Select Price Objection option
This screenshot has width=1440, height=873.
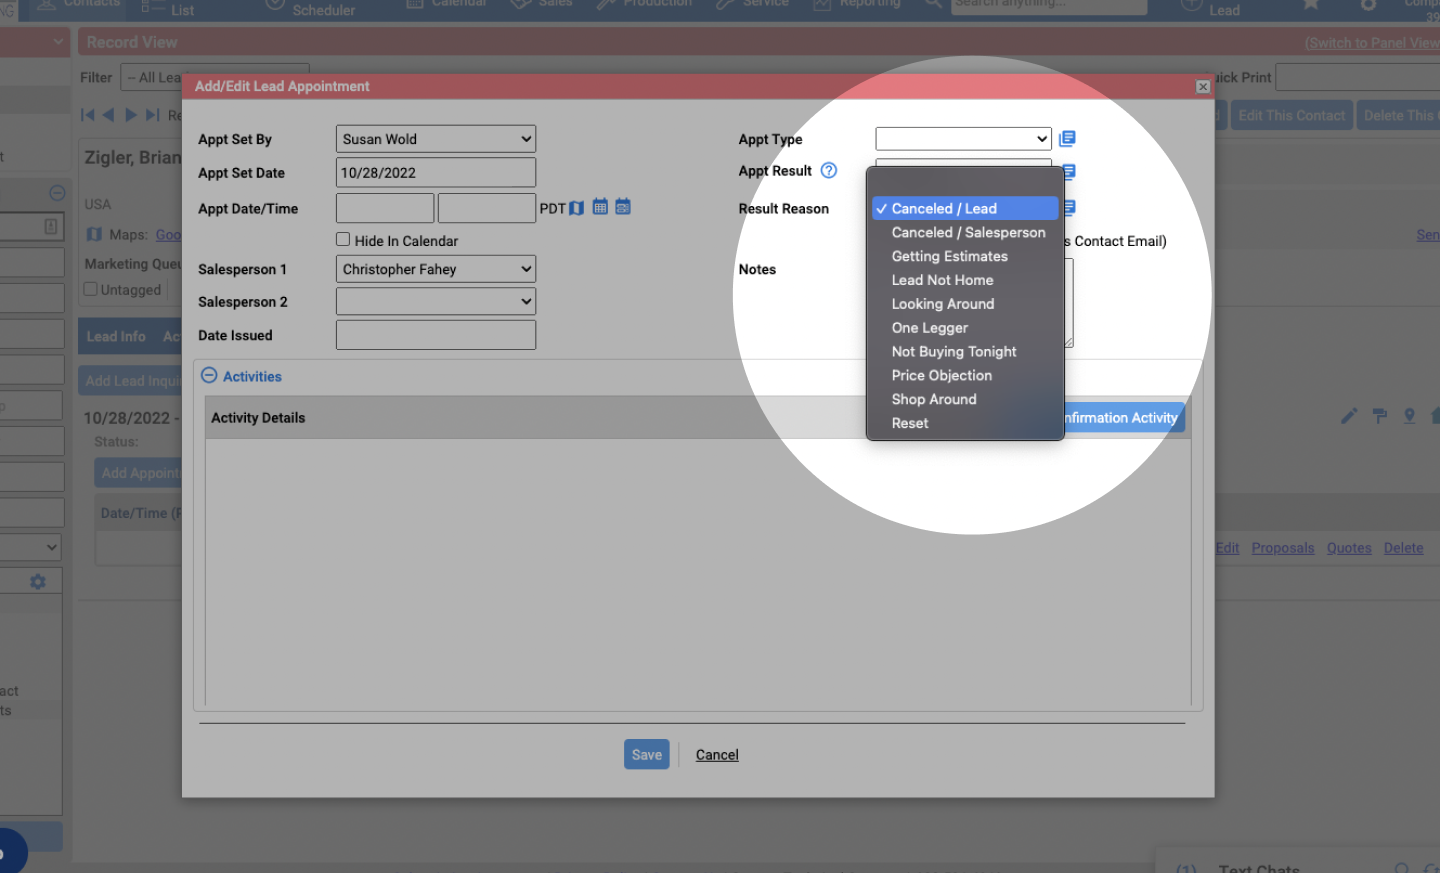tap(965, 375)
